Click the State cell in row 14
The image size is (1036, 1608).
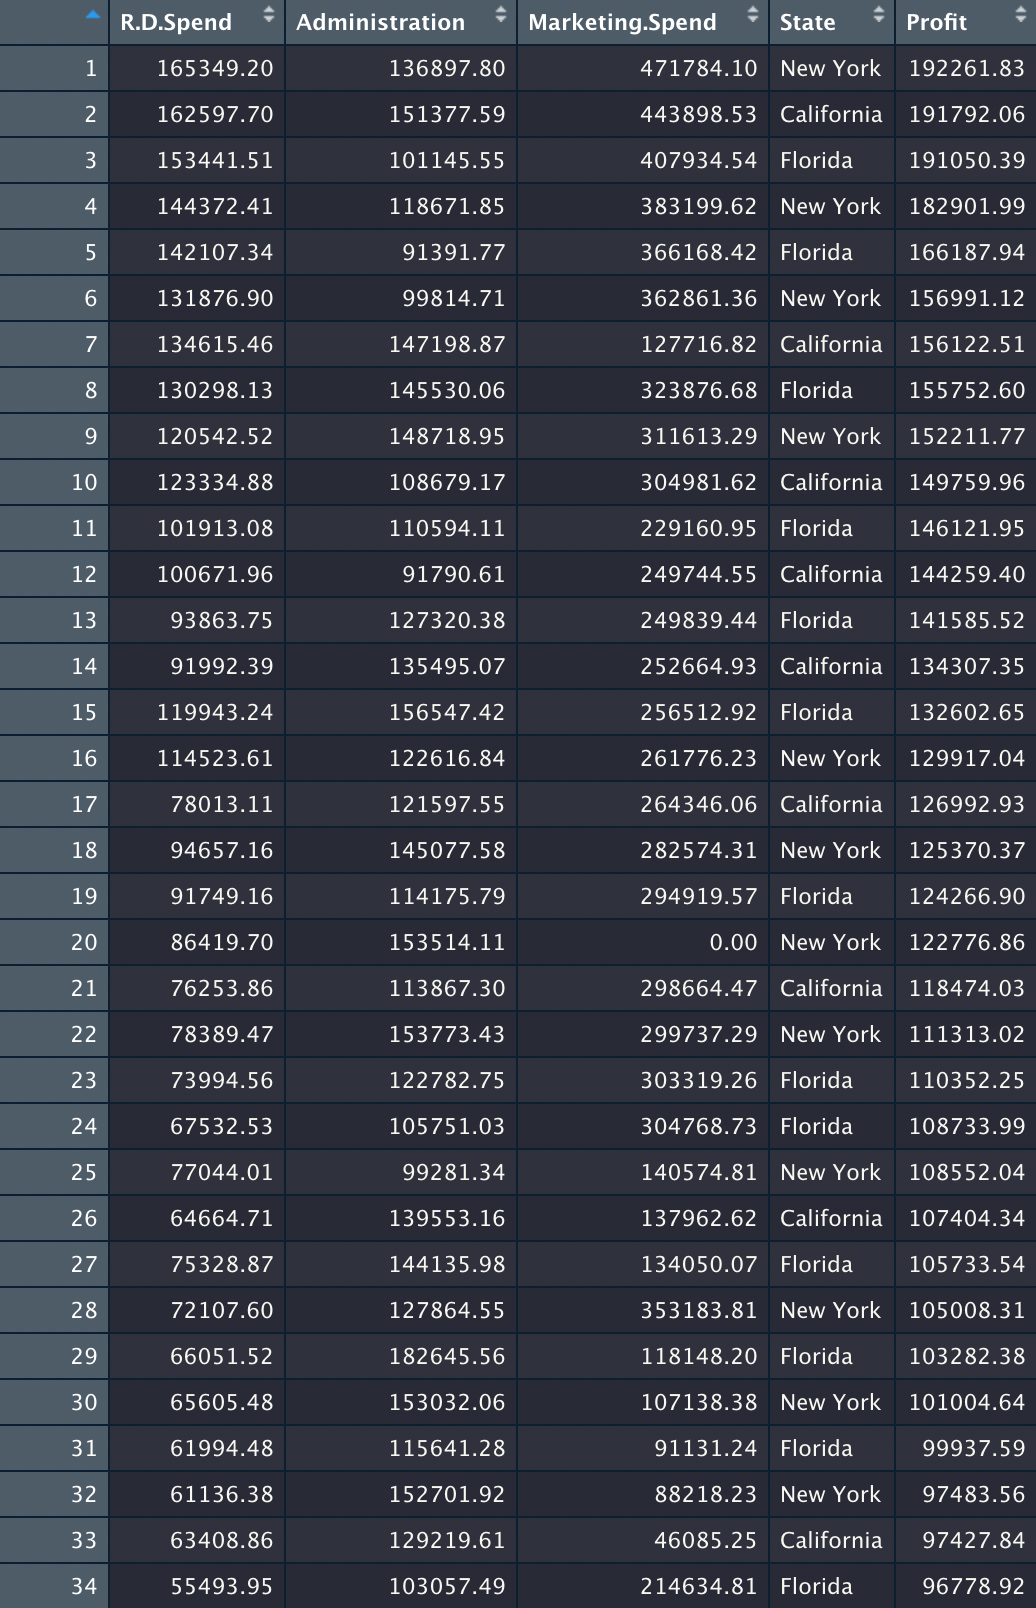[x=832, y=666]
